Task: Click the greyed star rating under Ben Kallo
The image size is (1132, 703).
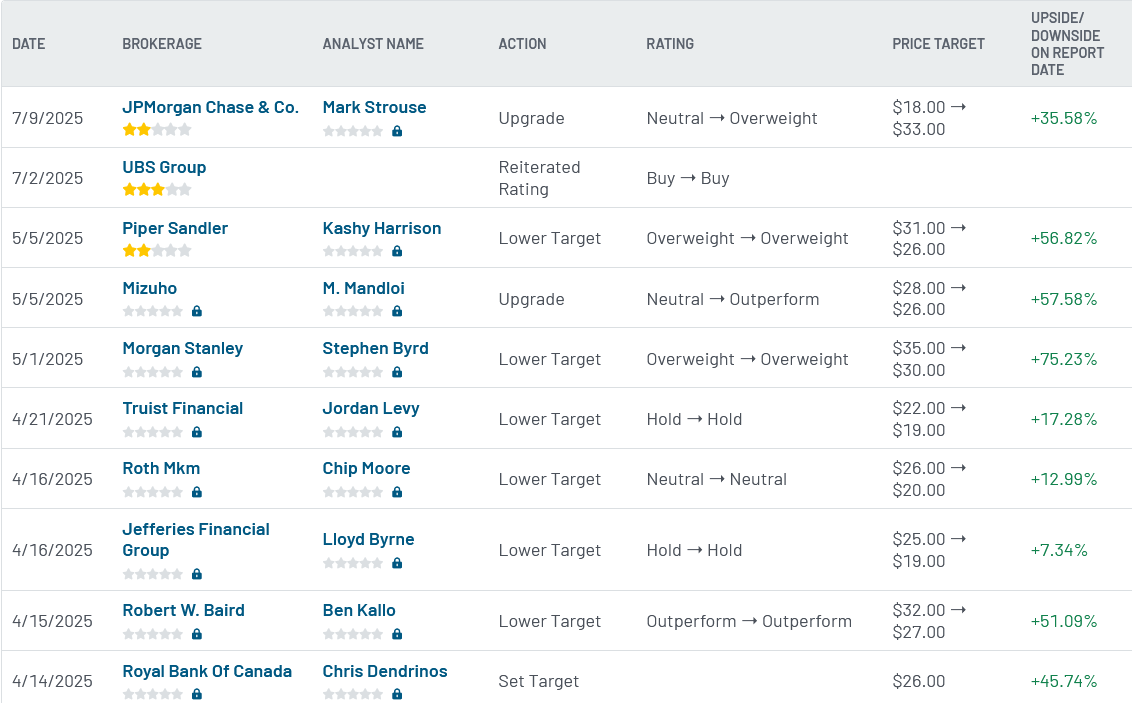Action: click(x=353, y=634)
